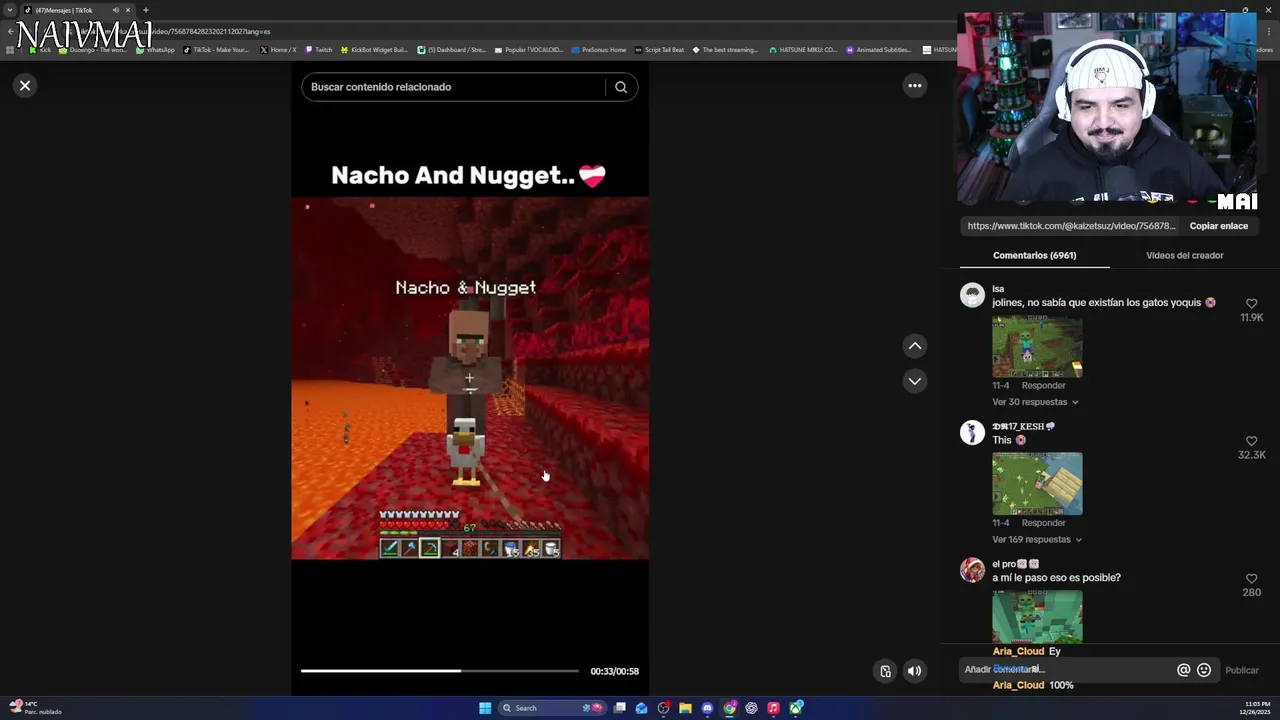This screenshot has width=1280, height=720.
Task: Open KESH commenter's profile avatar
Action: click(x=972, y=432)
